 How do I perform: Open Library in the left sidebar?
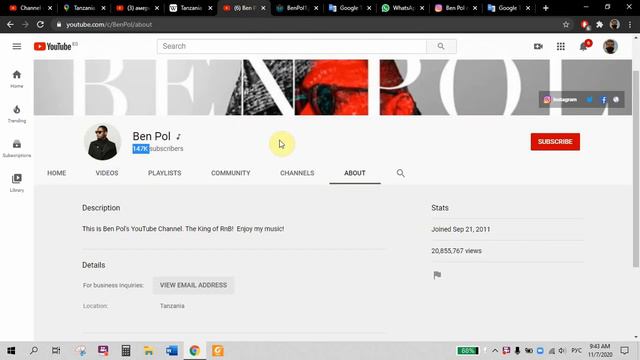(x=17, y=183)
